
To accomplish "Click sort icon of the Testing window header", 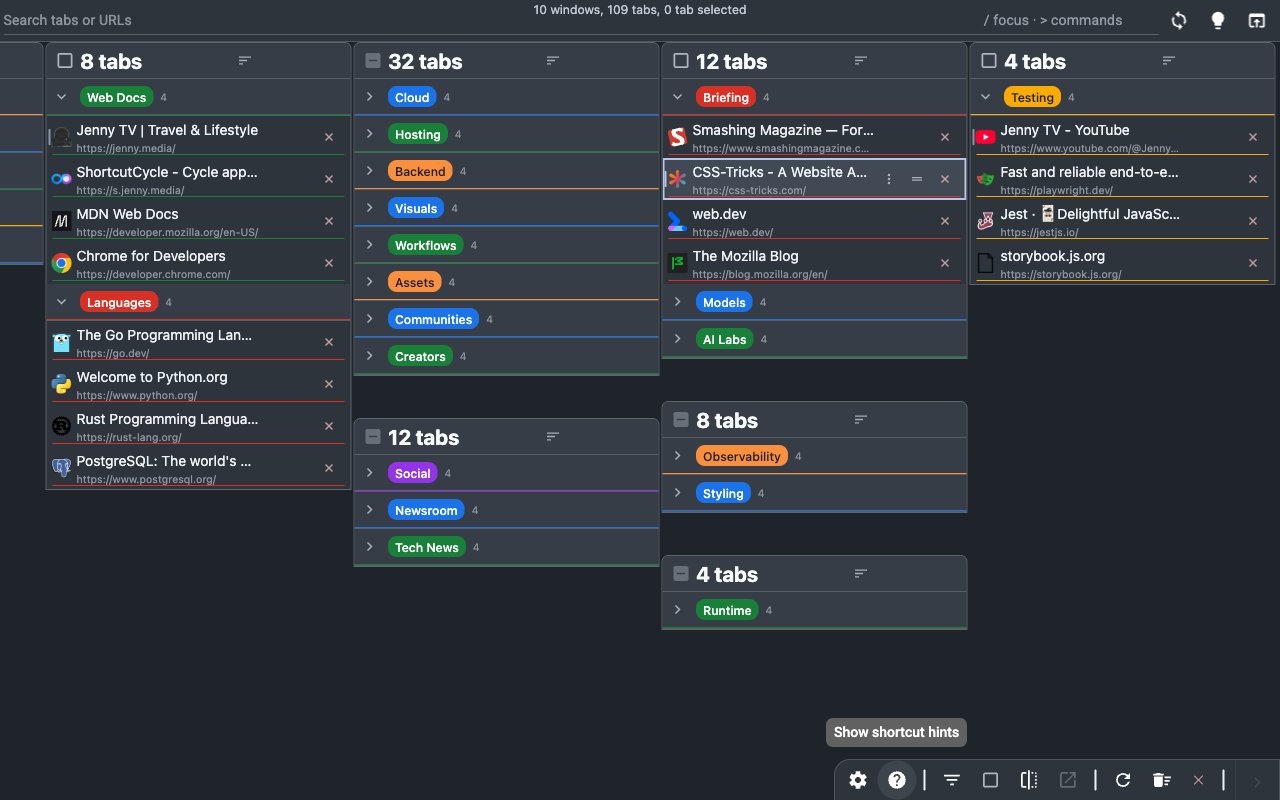I will (1168, 61).
